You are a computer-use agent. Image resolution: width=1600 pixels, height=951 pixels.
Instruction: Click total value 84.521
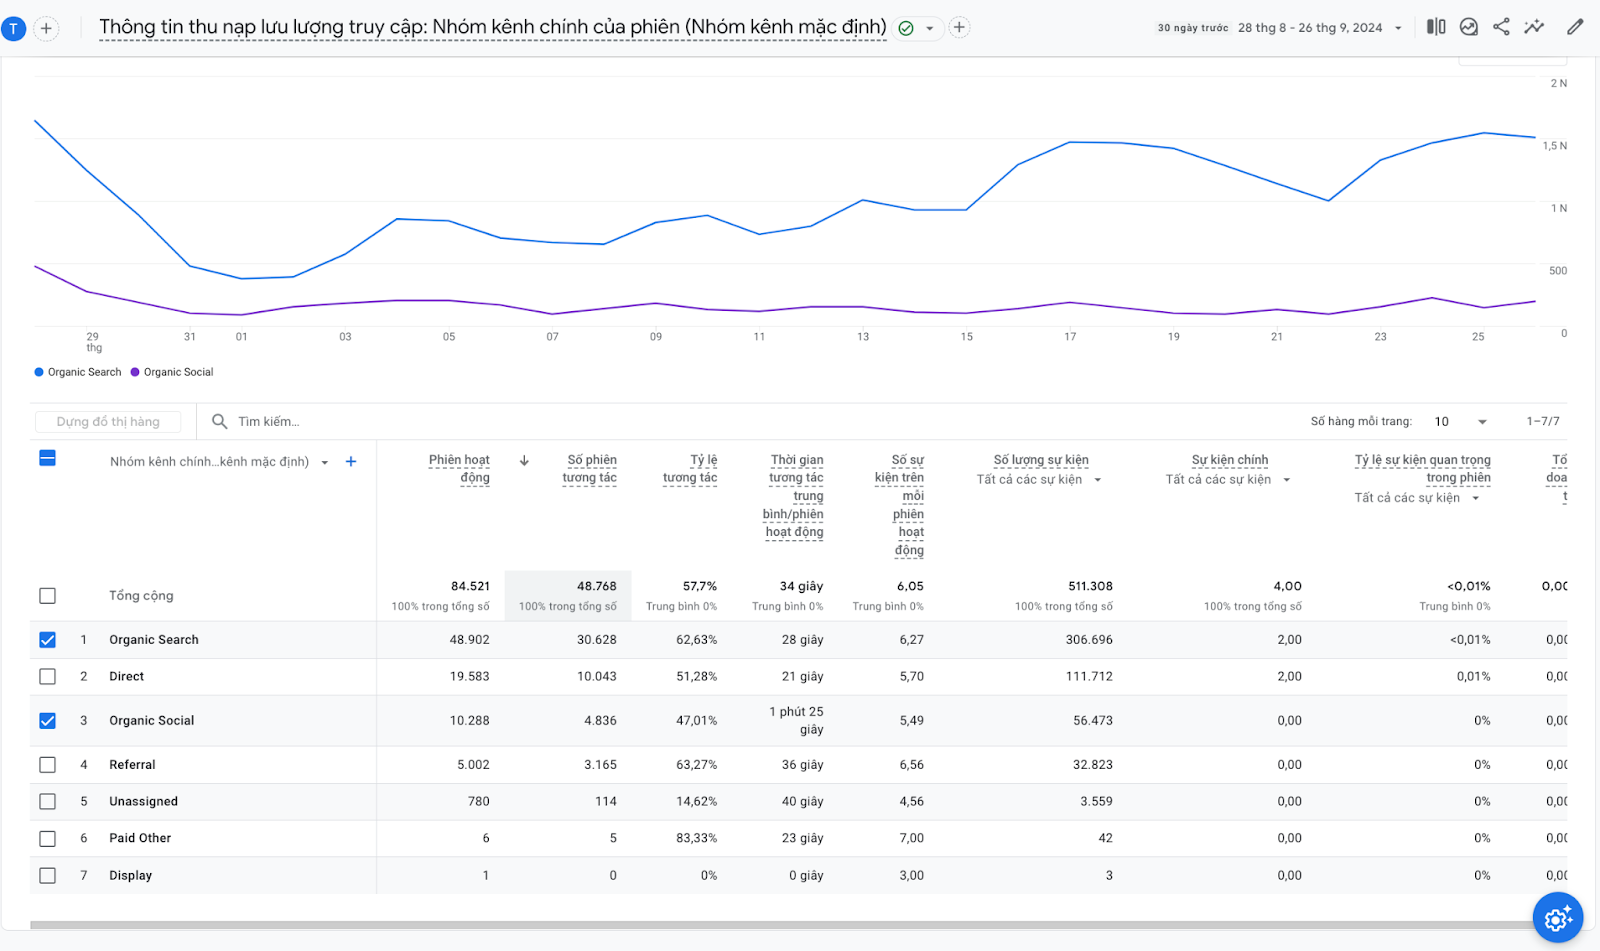coord(470,587)
